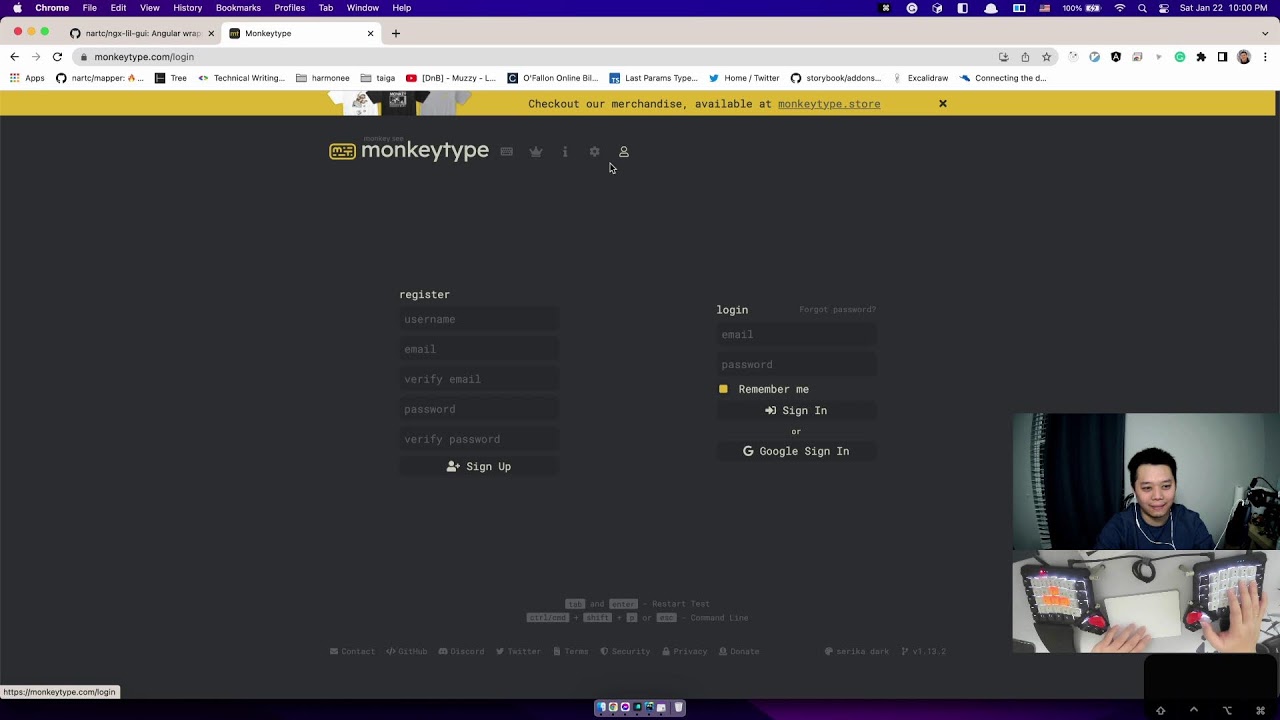Viewport: 1280px width, 720px height.
Task: Go back to the previous page
Action: (x=14, y=57)
